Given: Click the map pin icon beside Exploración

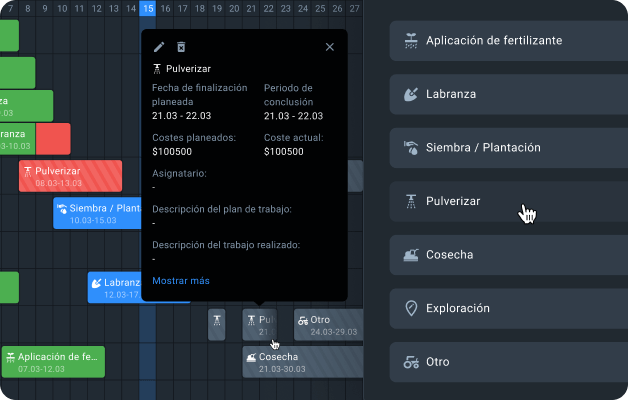Looking at the screenshot, I should [x=411, y=309].
